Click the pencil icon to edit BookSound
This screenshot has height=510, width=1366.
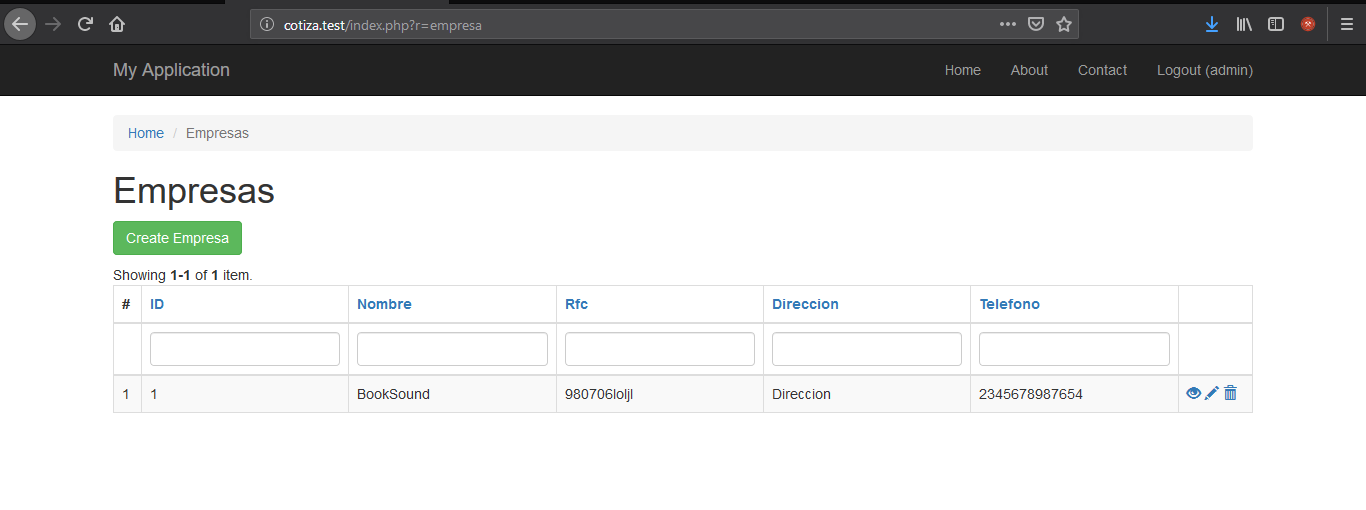pyautogui.click(x=1211, y=394)
